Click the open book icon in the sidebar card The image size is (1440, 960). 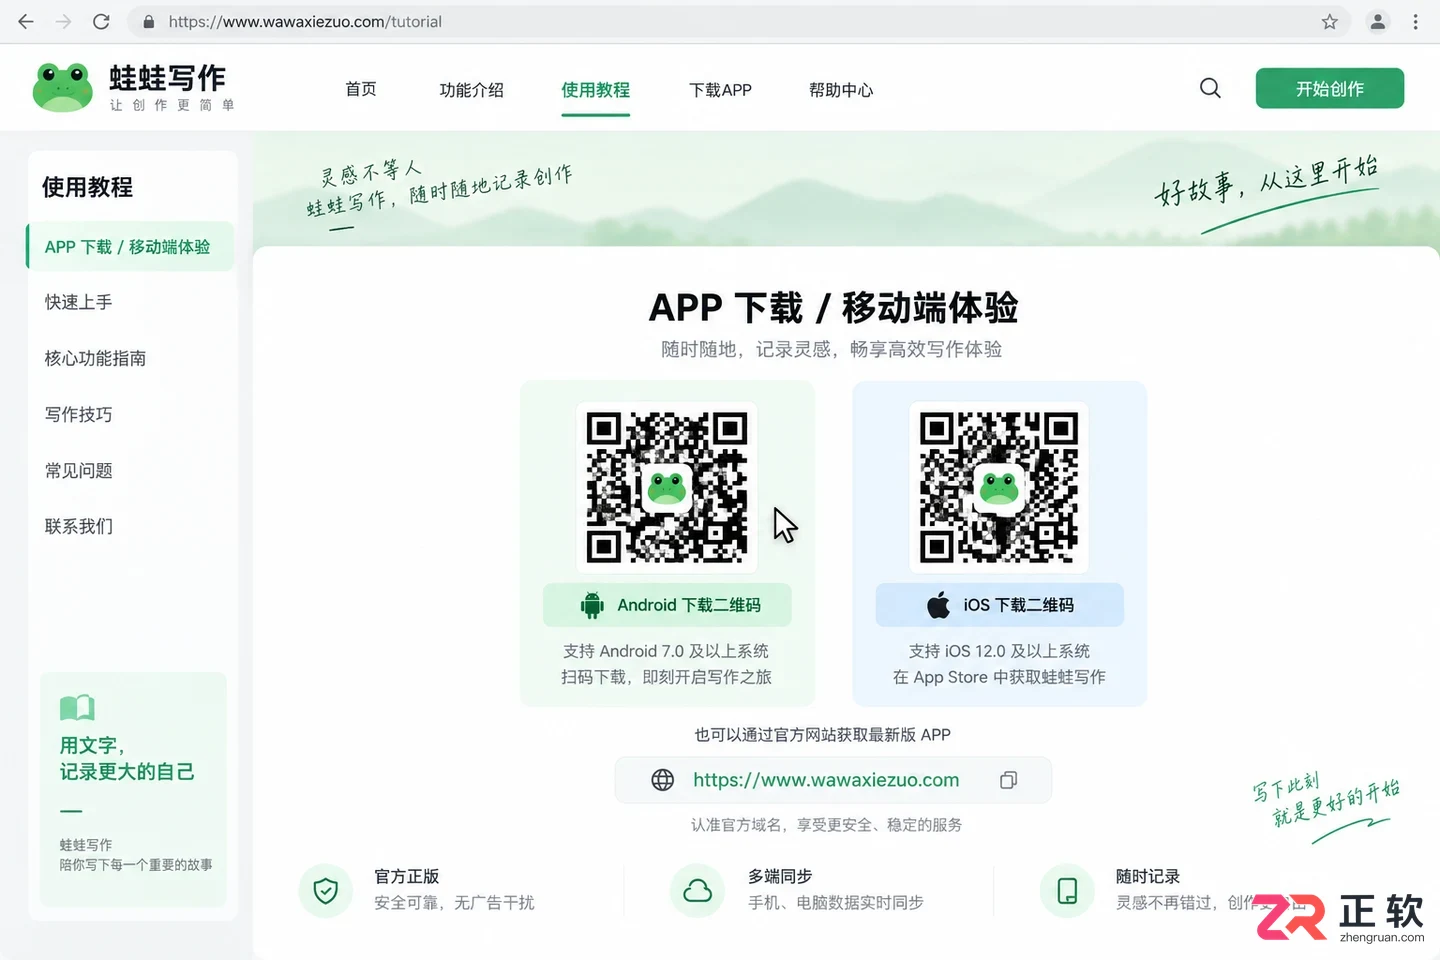[77, 708]
